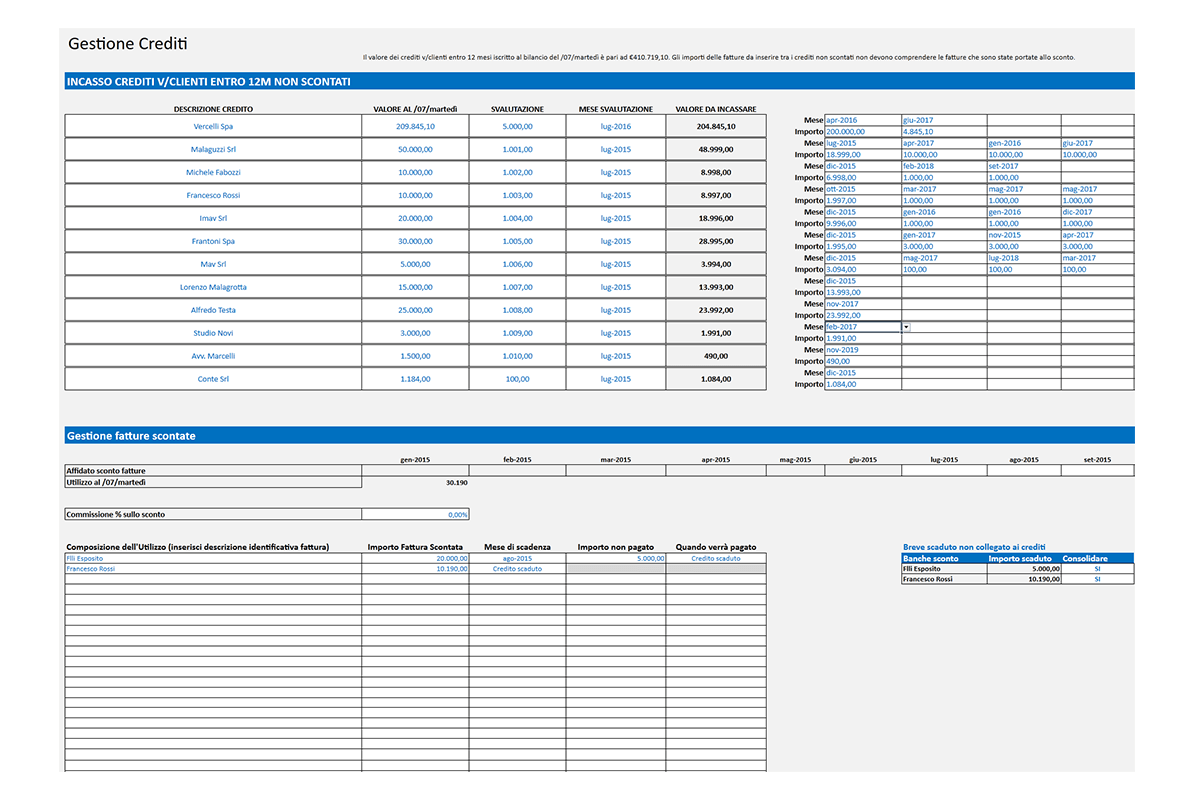Select value 209.845,10 for Vercelli Spa
Viewport: 1193px width, 800px height.
(x=415, y=126)
